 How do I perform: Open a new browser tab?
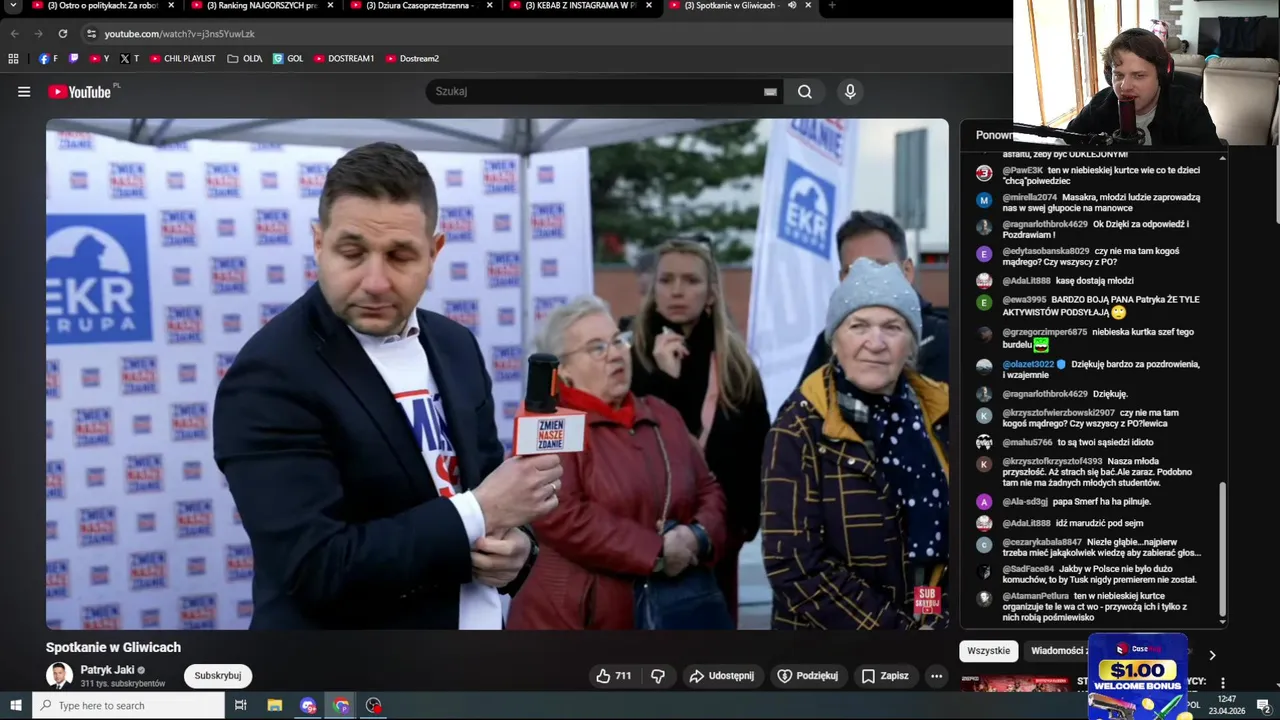[x=832, y=5]
